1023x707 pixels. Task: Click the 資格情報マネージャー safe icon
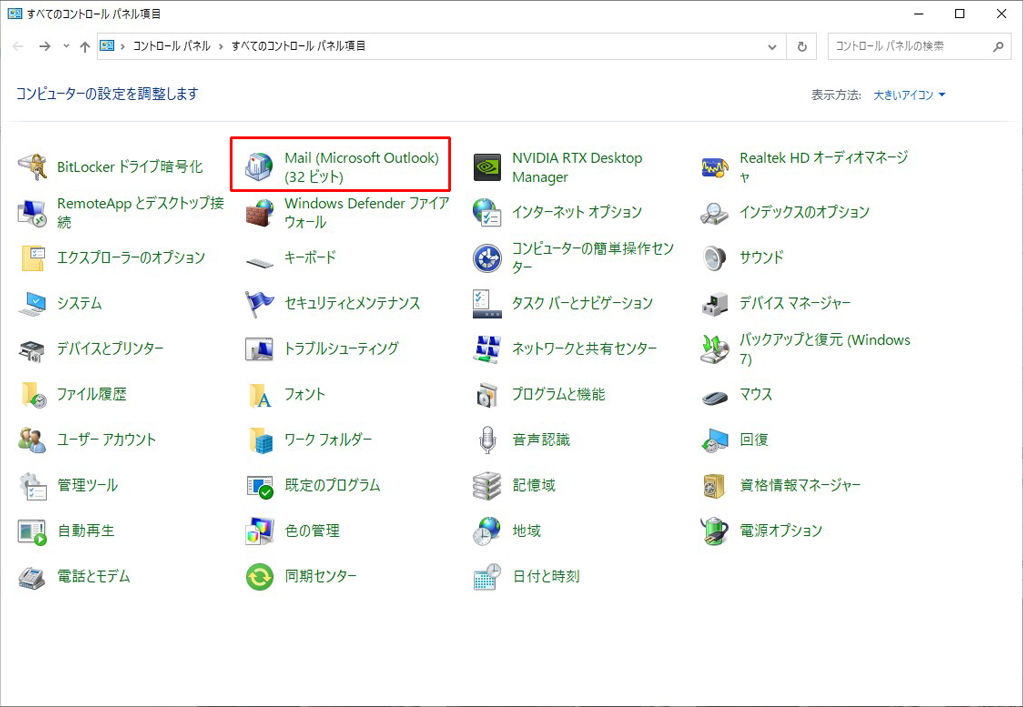[x=714, y=487]
